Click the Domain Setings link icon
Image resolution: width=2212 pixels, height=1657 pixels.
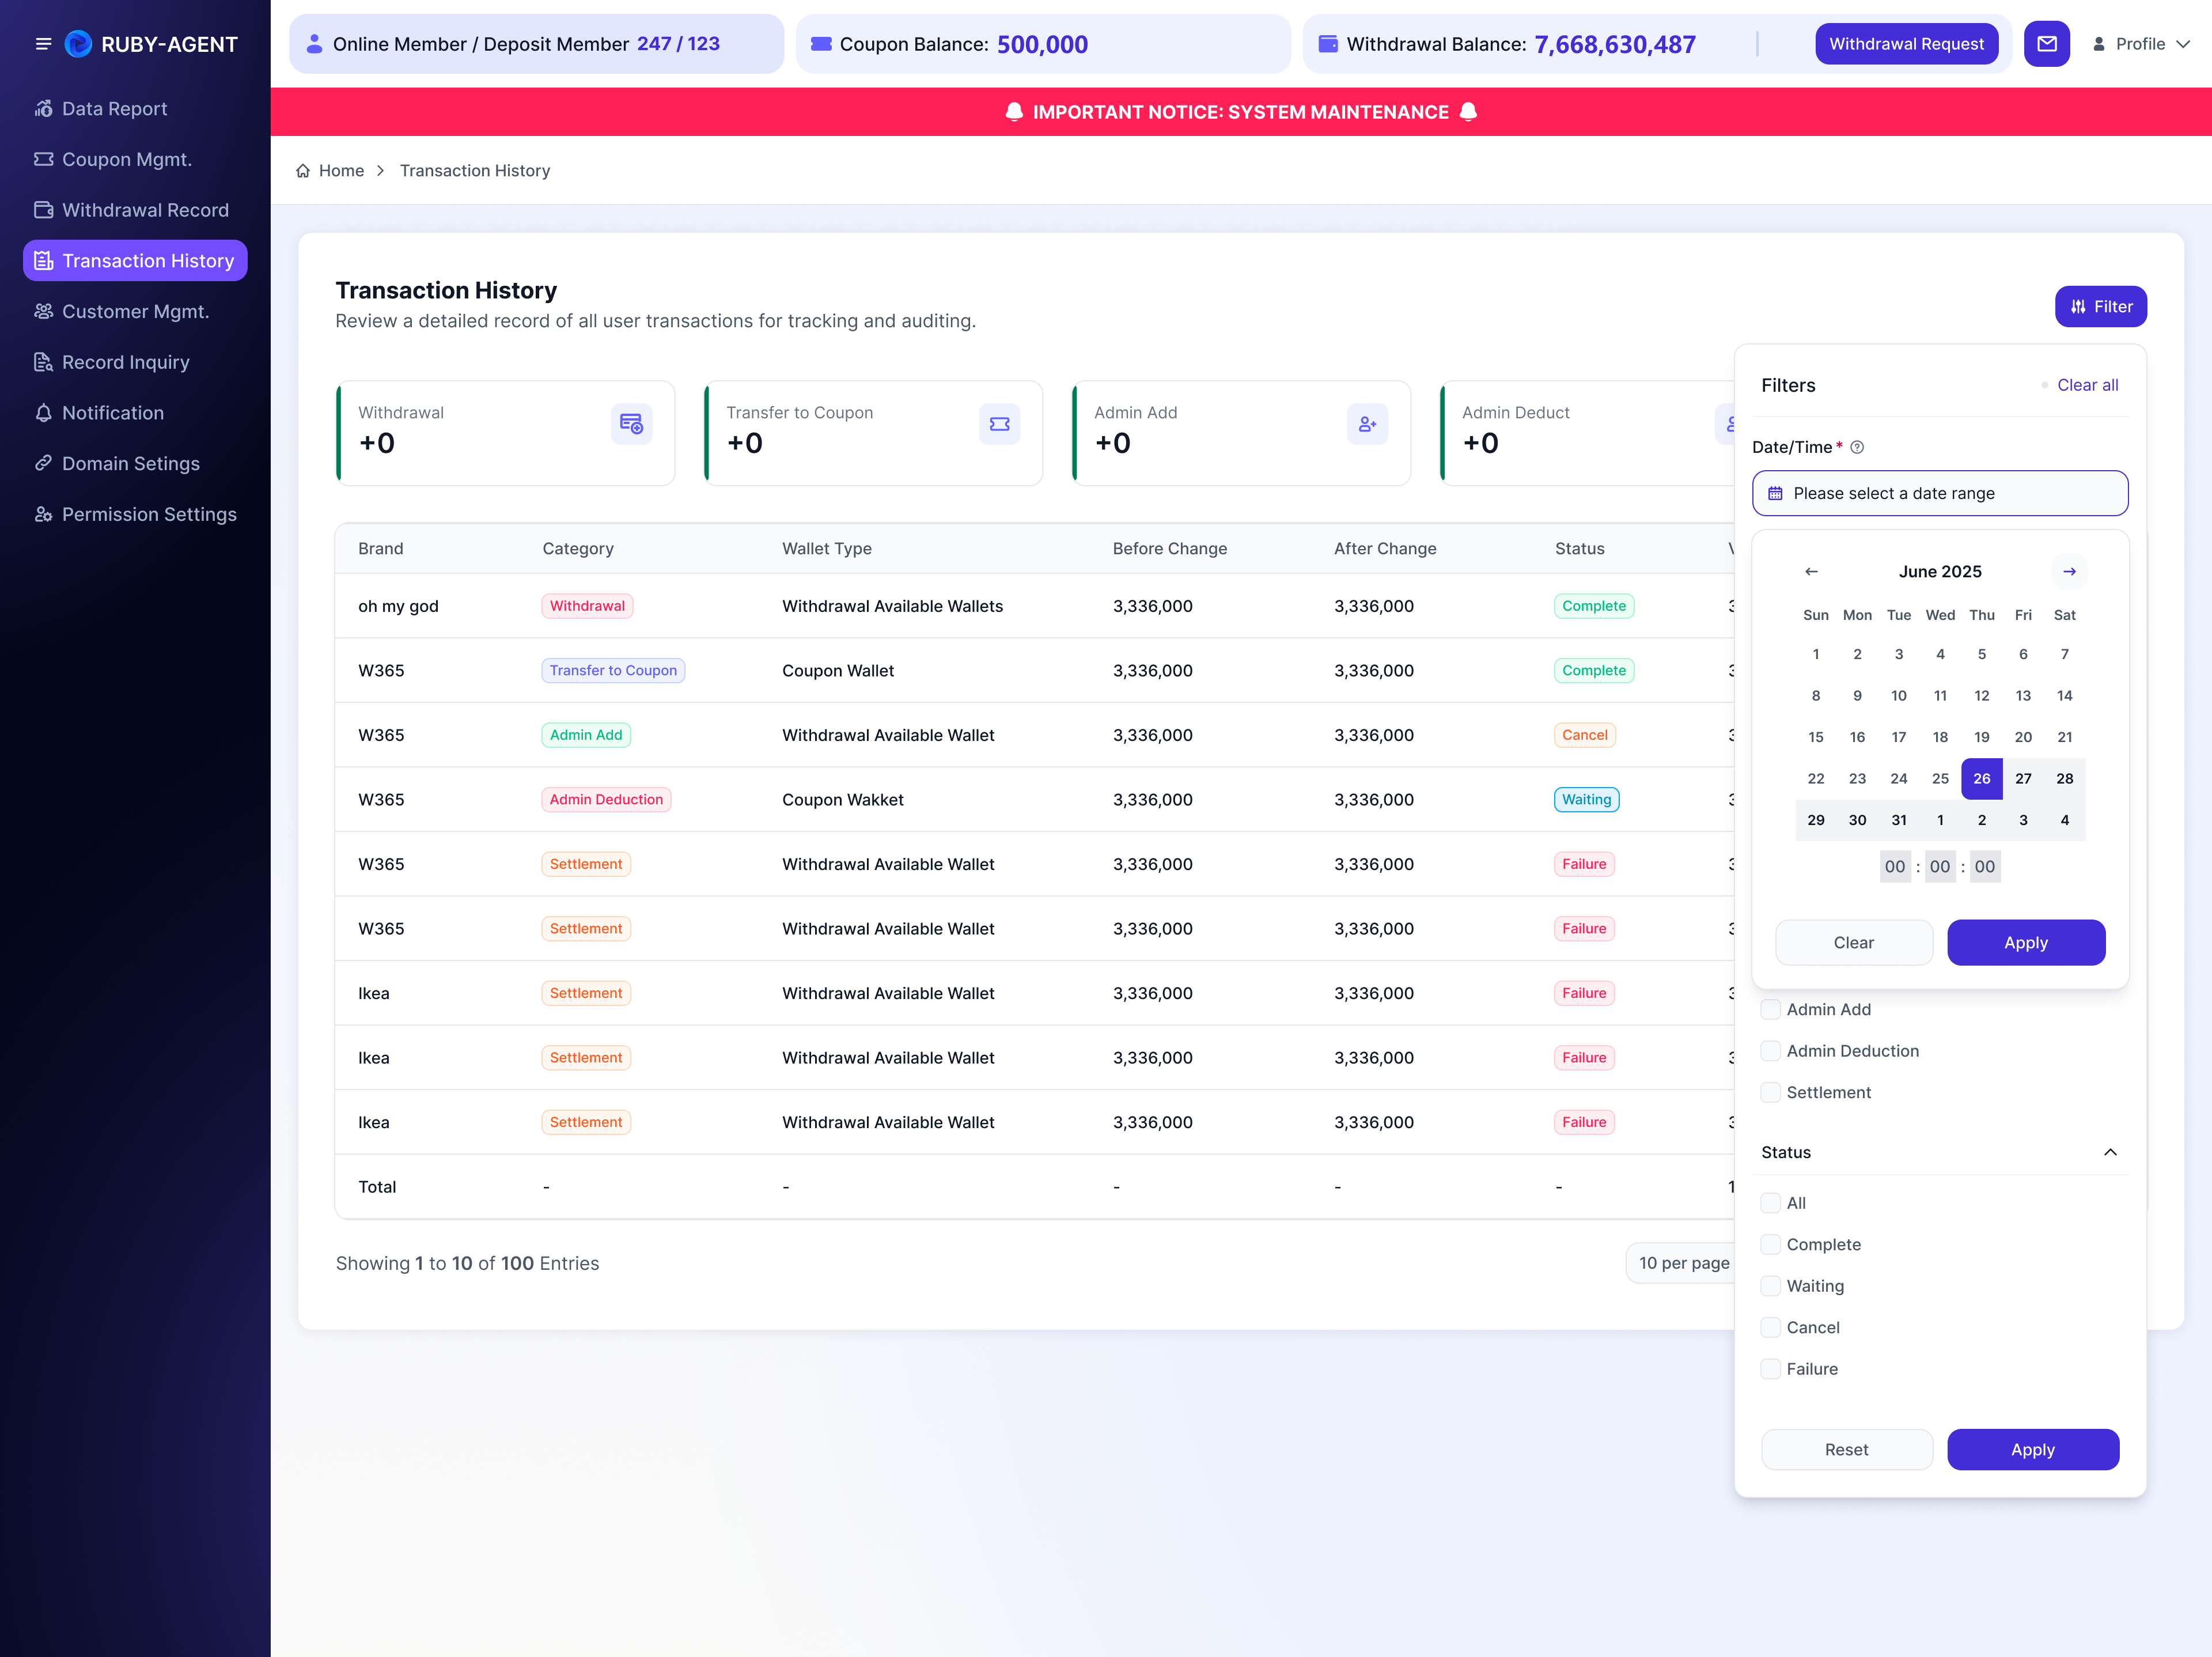43,463
